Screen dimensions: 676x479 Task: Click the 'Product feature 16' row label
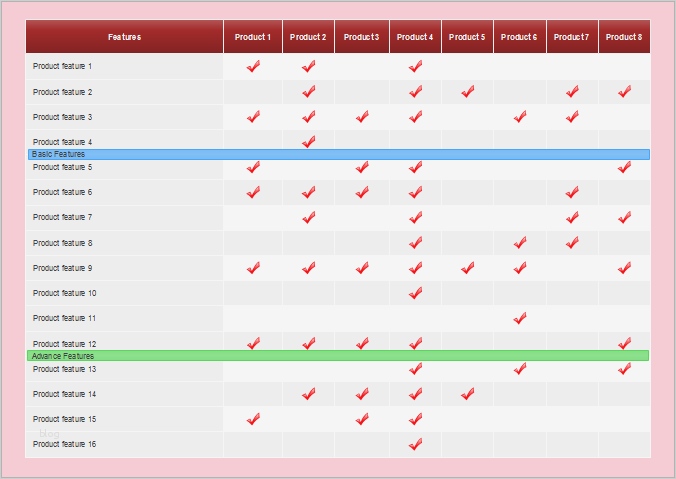(64, 444)
